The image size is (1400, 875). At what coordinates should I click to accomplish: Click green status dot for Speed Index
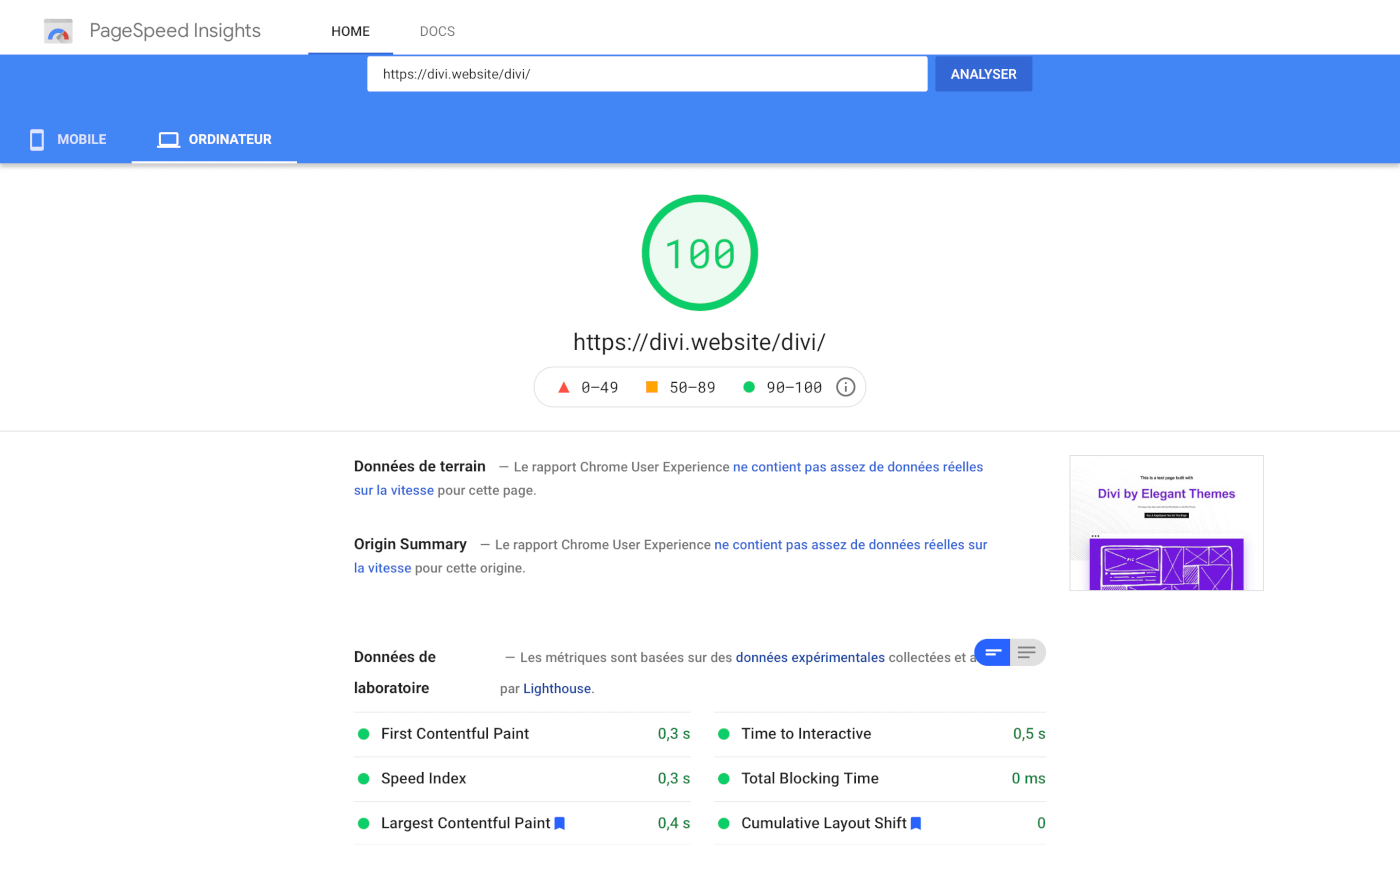click(364, 779)
